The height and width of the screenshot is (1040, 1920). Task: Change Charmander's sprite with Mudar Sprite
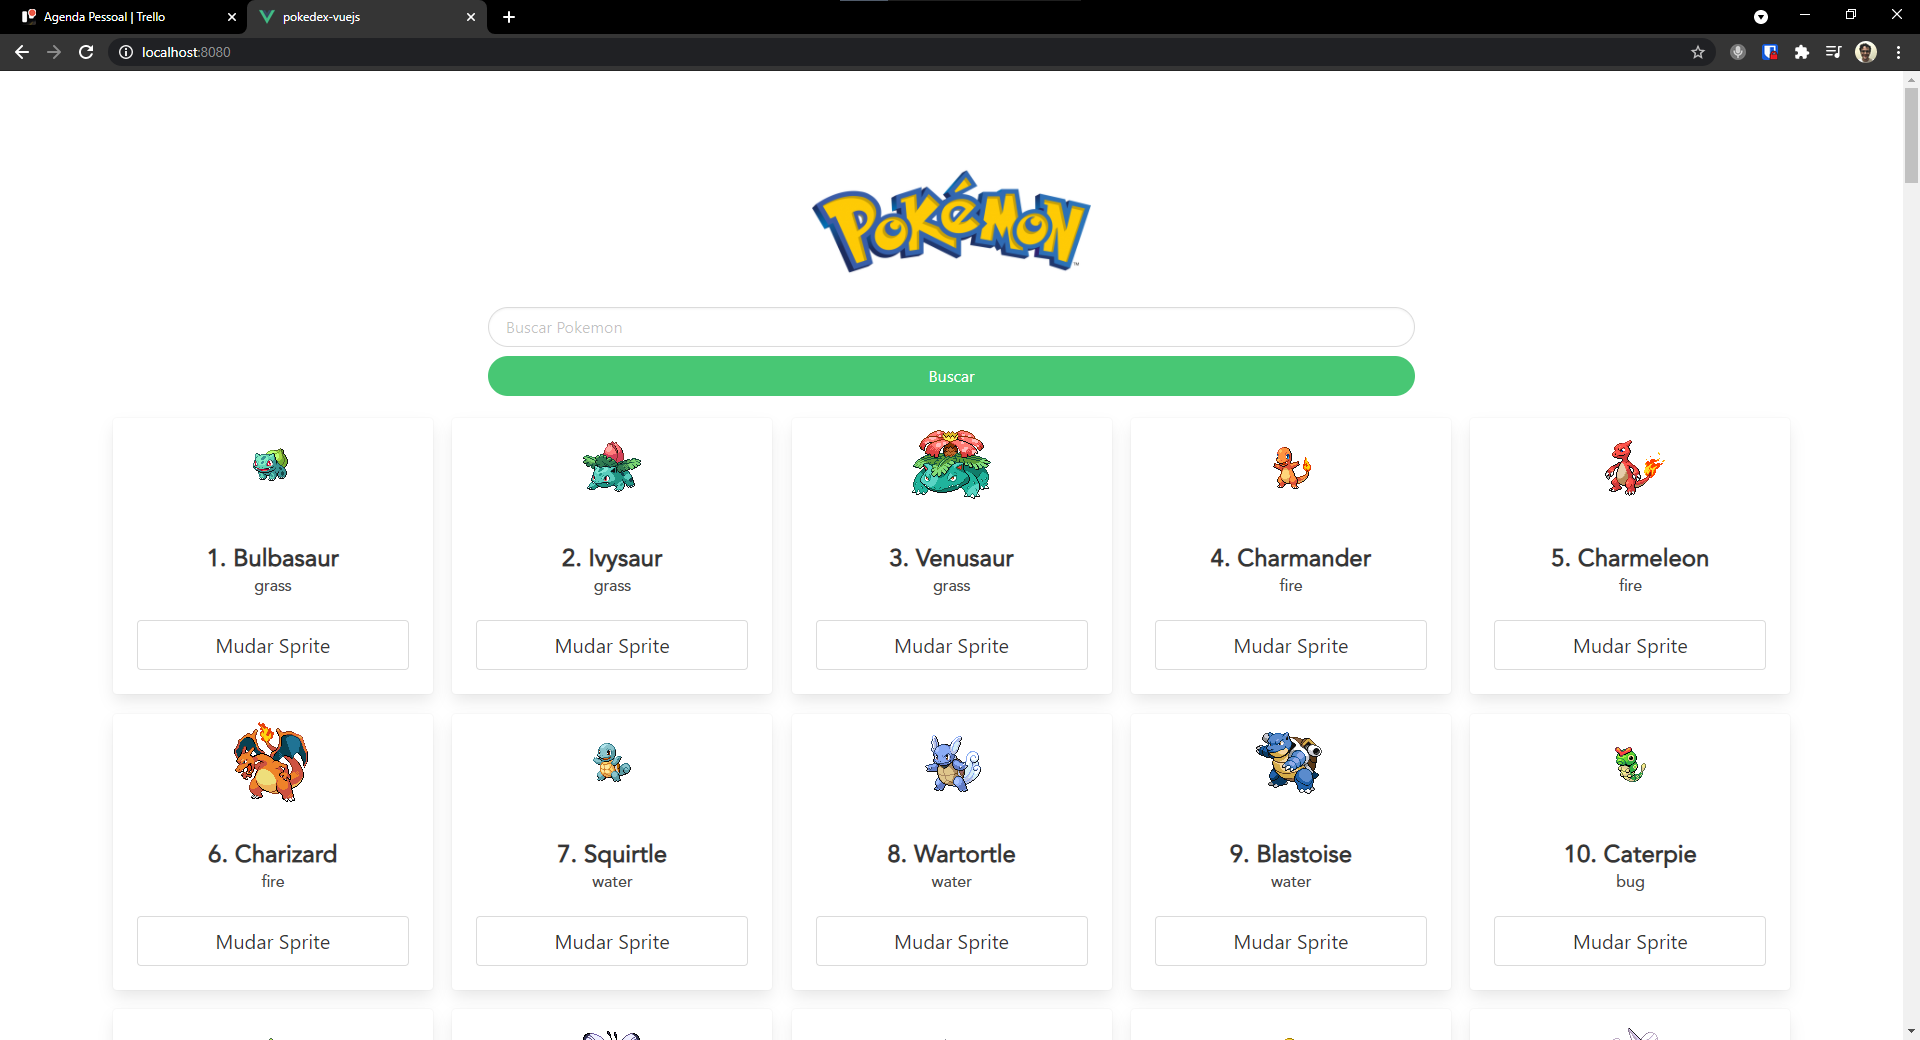pos(1291,645)
